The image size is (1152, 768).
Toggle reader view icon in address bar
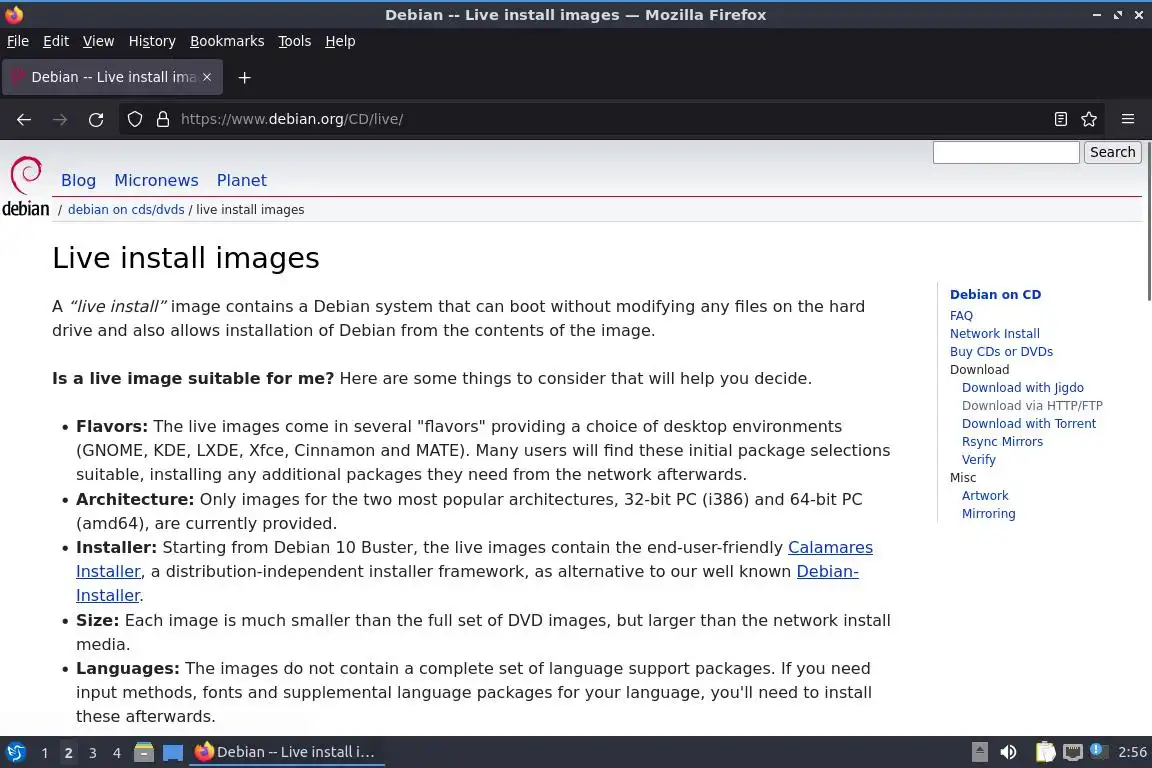1060,119
